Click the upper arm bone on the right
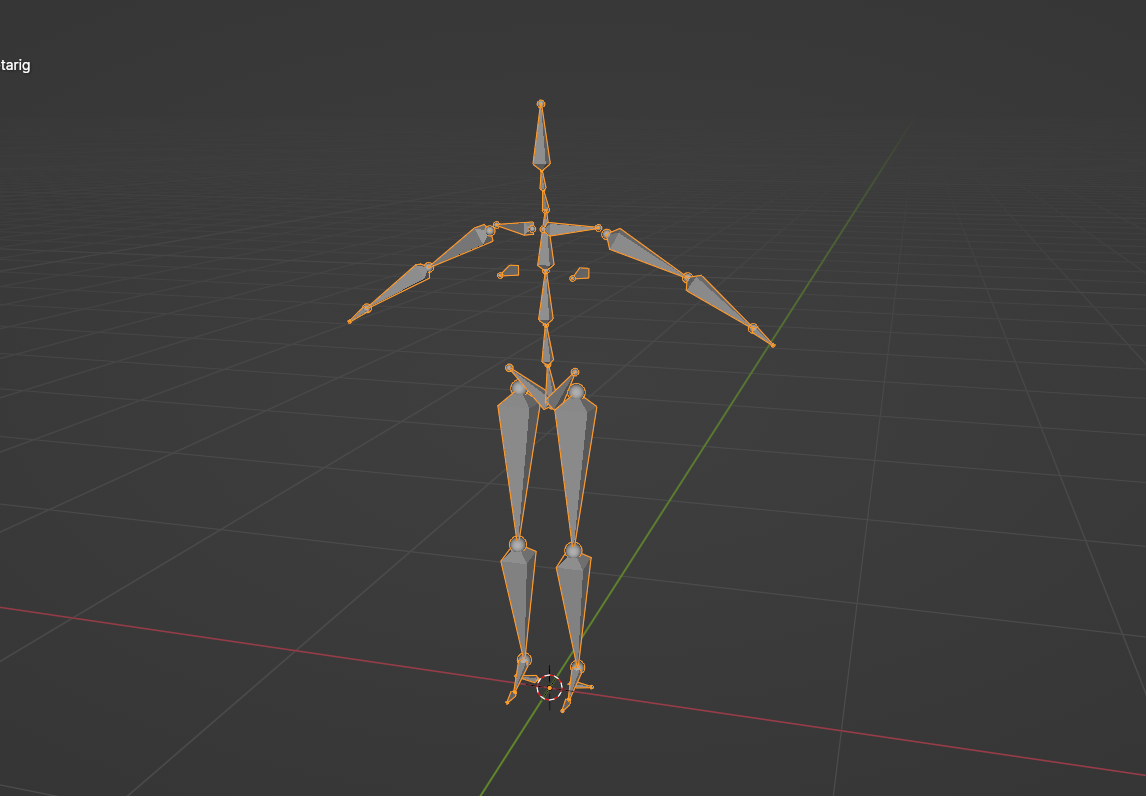 point(644,253)
